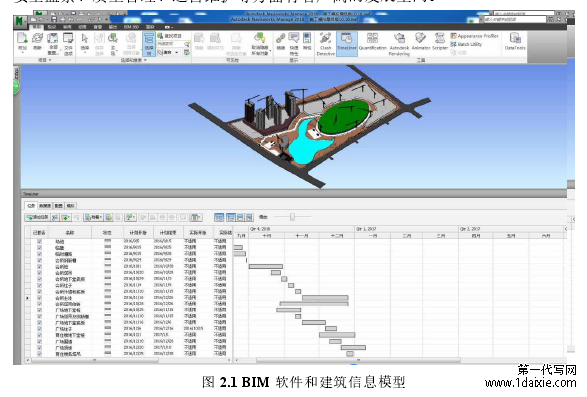The width and height of the screenshot is (587, 397).
Task: Click the TimeLiner insert task icon
Action: coord(55,217)
